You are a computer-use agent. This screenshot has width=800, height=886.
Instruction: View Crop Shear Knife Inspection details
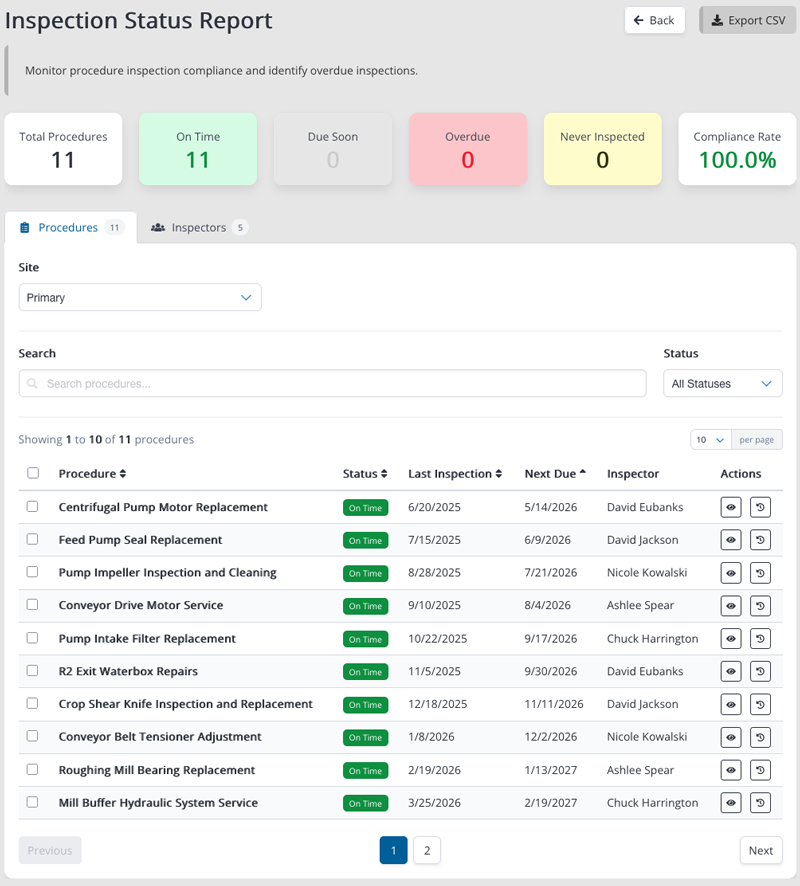click(x=731, y=704)
